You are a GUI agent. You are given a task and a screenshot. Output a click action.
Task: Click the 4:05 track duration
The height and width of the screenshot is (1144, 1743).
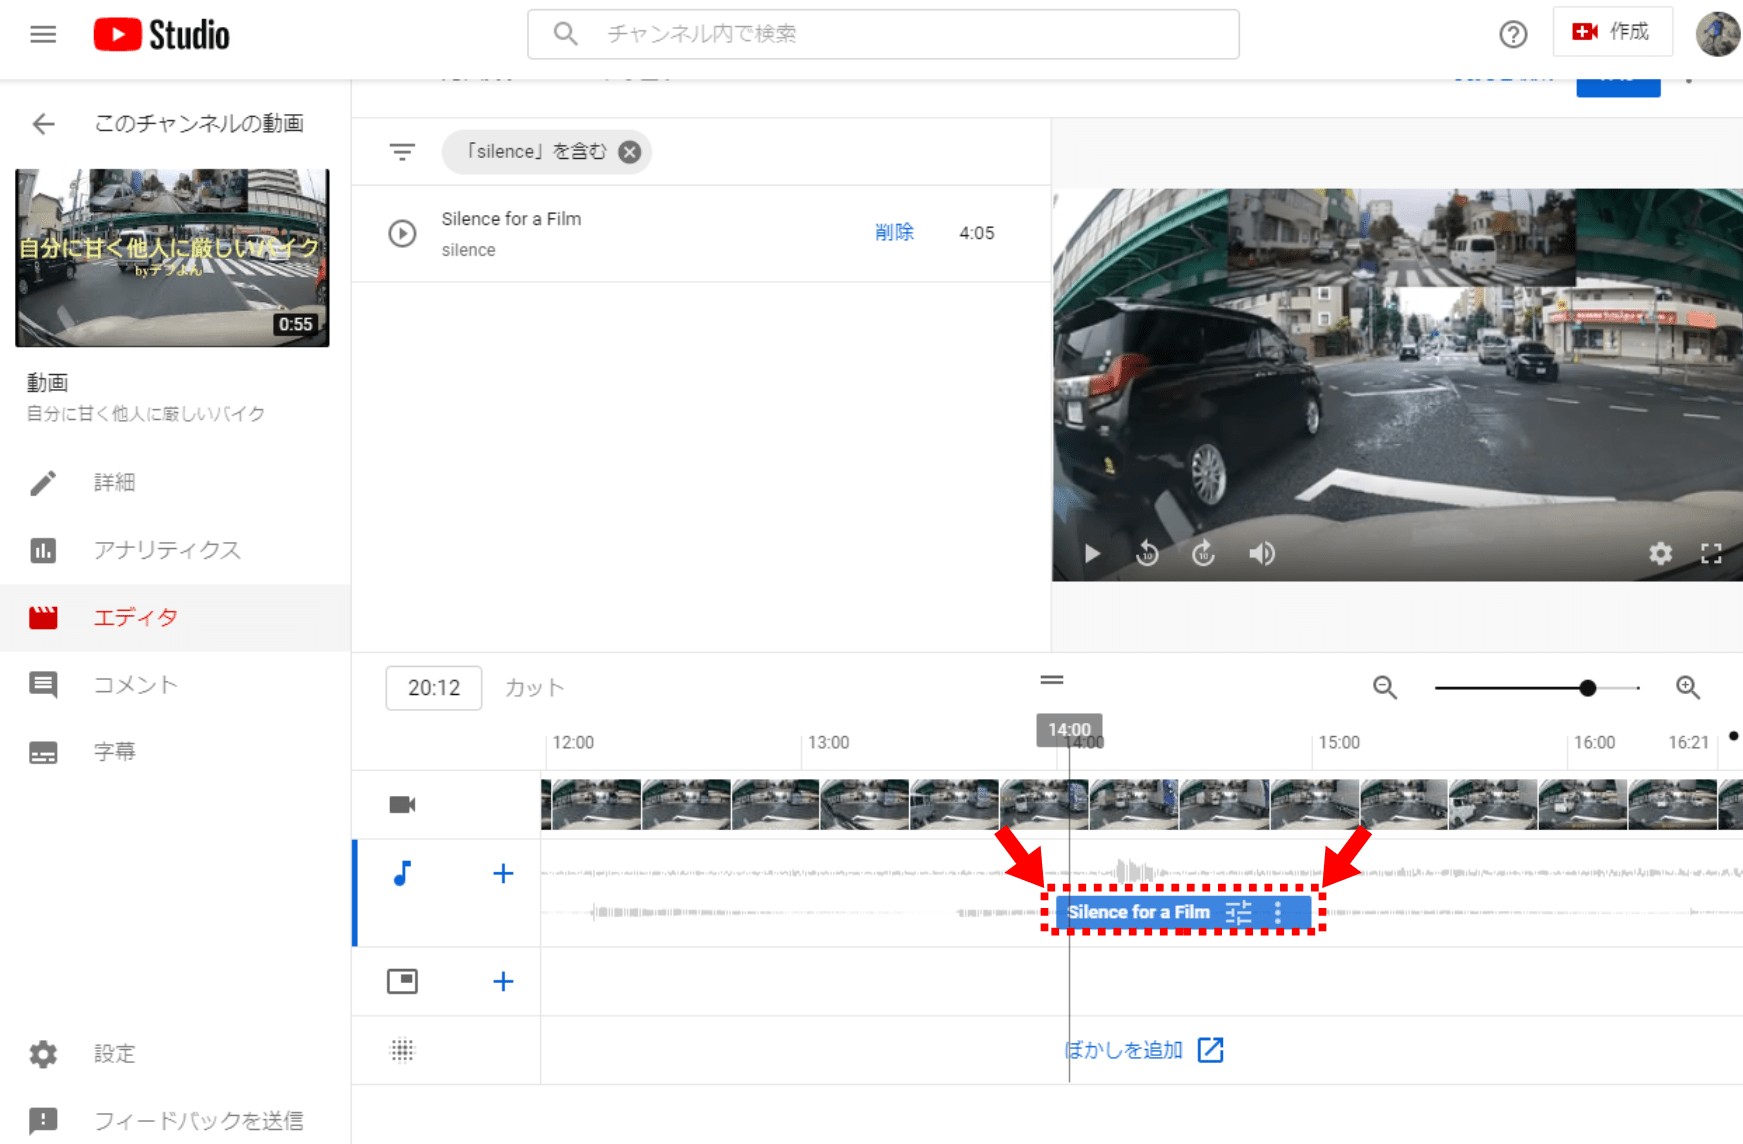coord(976,233)
